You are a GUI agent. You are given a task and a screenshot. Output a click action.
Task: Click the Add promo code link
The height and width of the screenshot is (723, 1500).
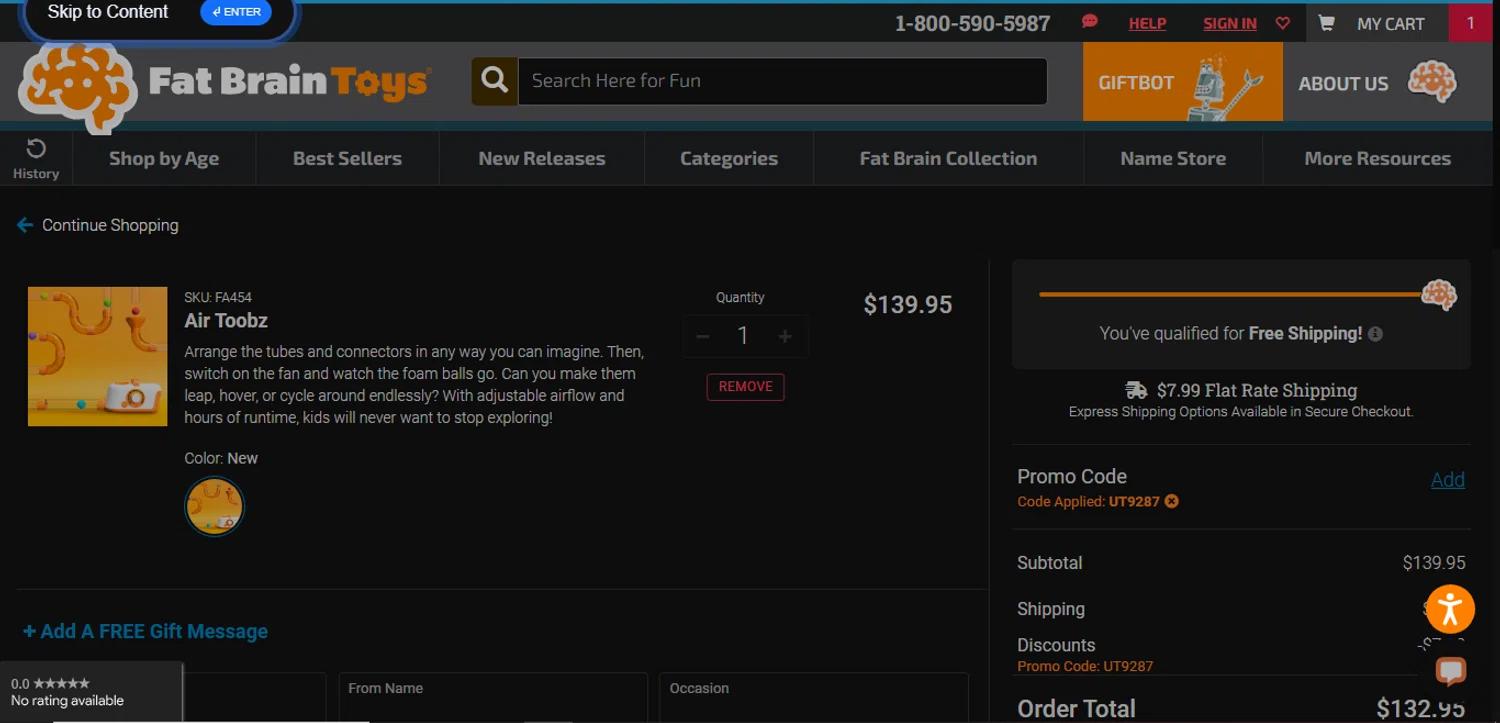coord(1447,480)
